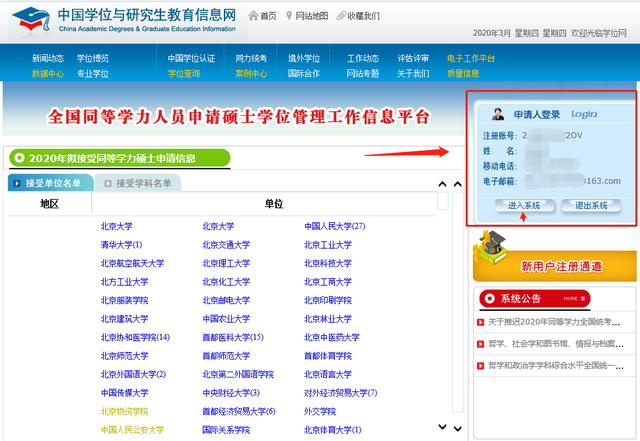Open 案例中心 menu item
The image size is (640, 441).
[x=251, y=74]
